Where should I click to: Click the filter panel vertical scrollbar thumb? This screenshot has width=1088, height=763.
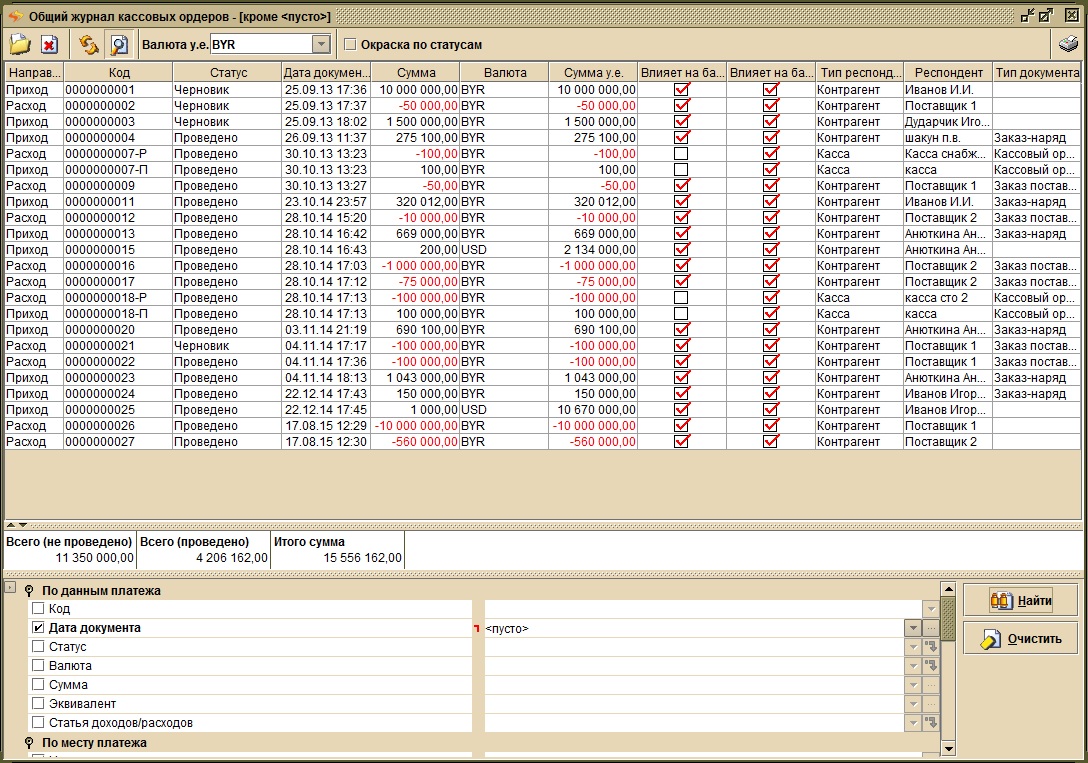pyautogui.click(x=948, y=617)
